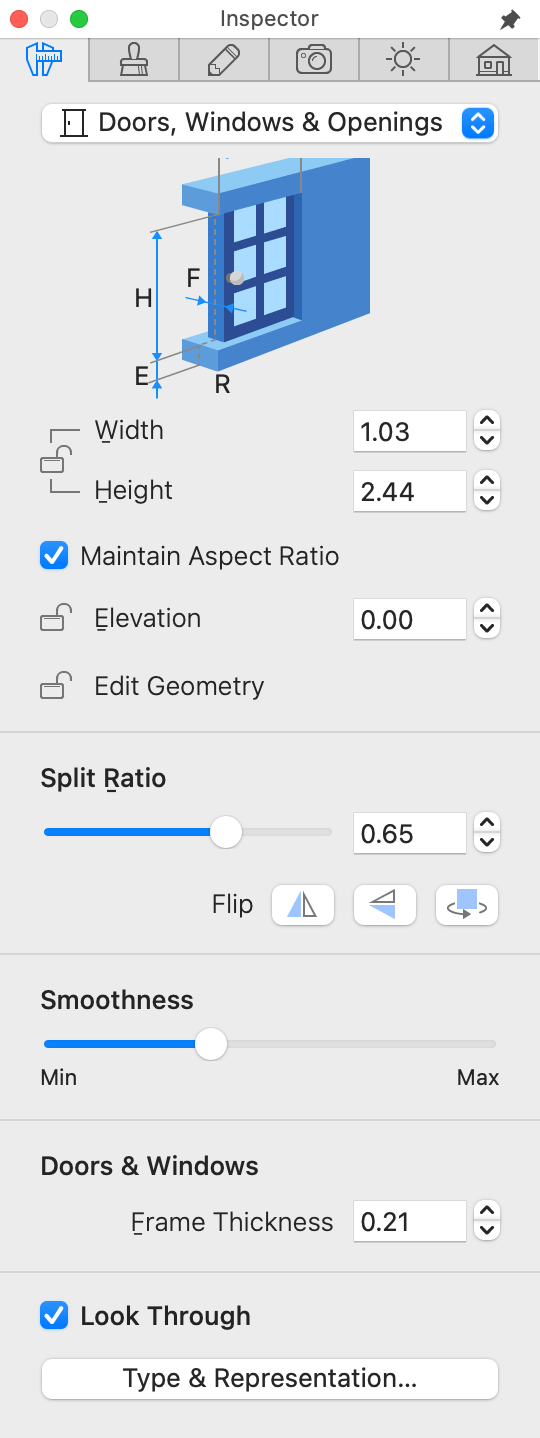540x1438 pixels.
Task: Flip object vertically with triangle icon
Action: pos(385,905)
